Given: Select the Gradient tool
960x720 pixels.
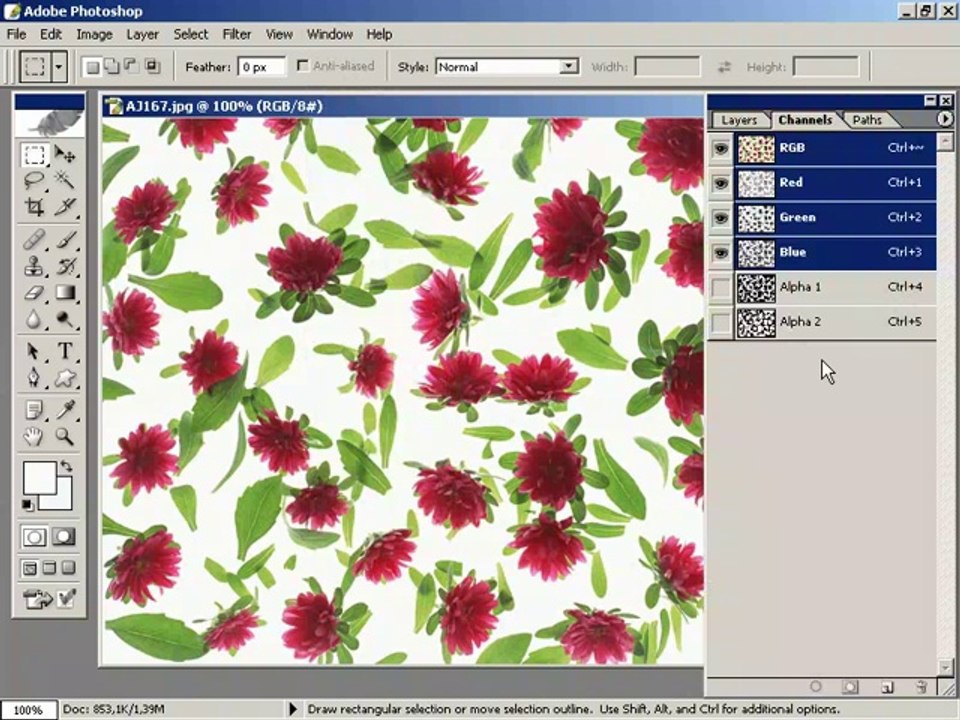Looking at the screenshot, I should click(x=65, y=292).
